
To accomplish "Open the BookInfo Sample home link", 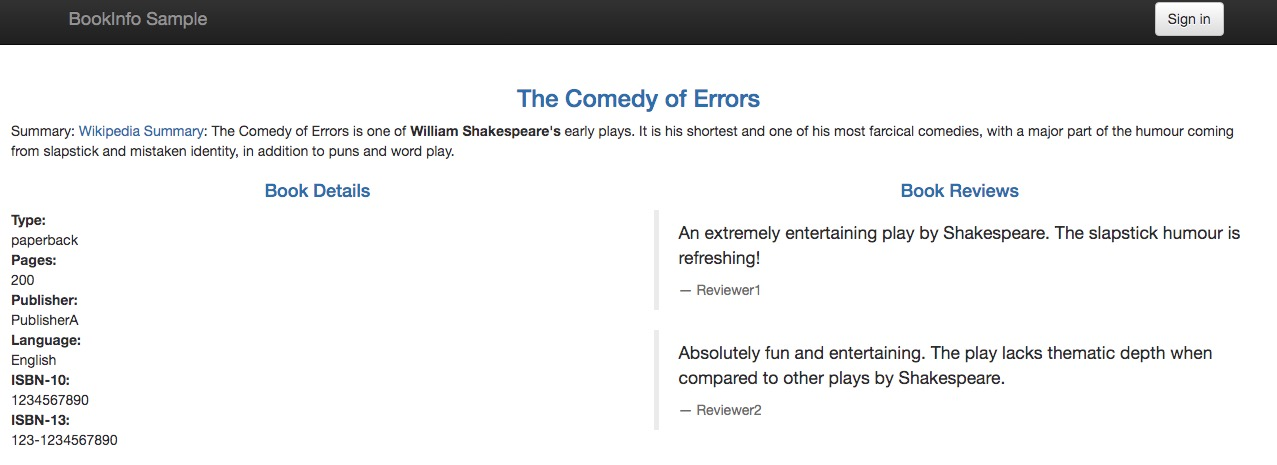I will click(x=138, y=19).
